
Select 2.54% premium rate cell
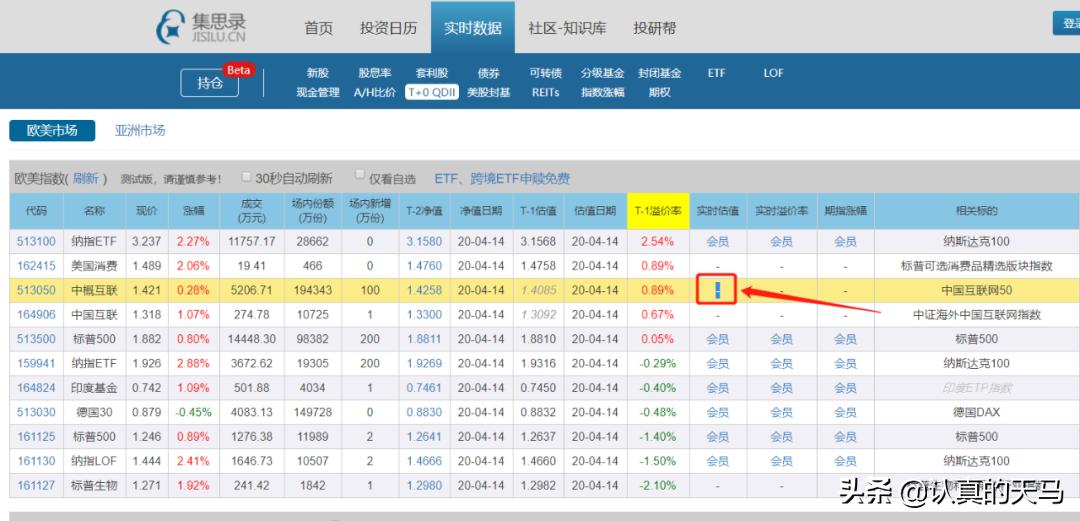(657, 241)
